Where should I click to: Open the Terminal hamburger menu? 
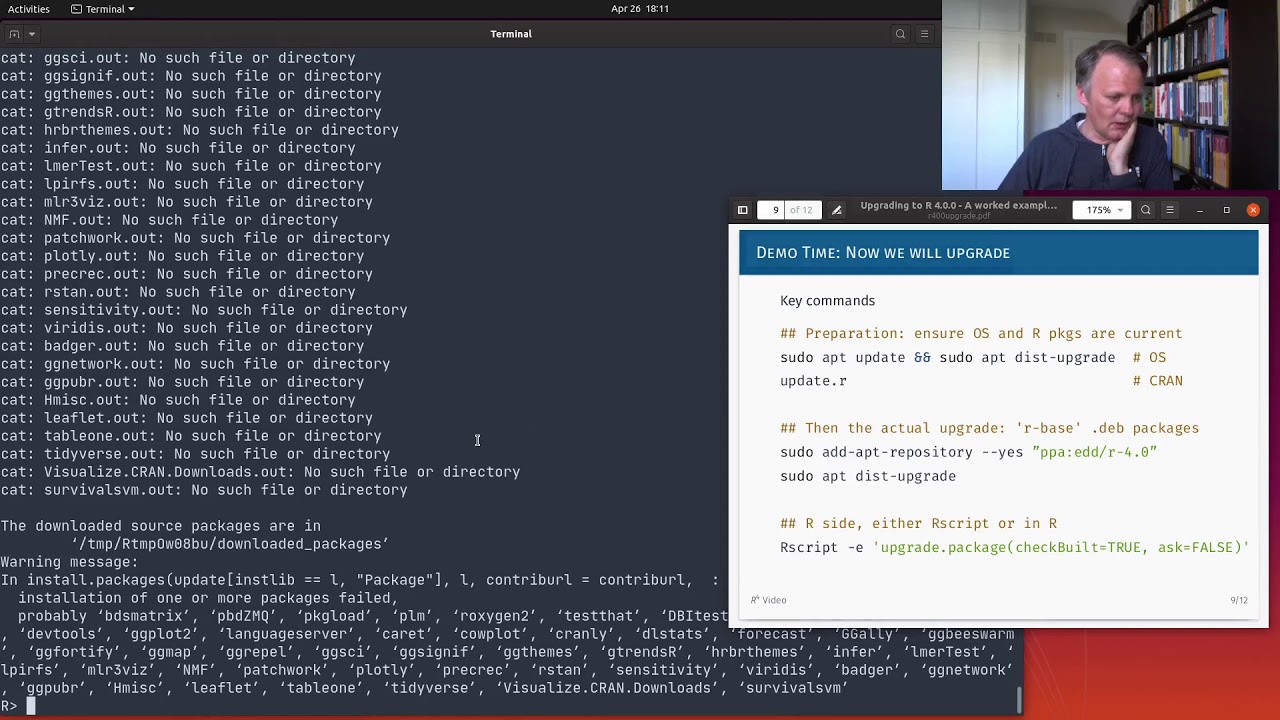(924, 34)
